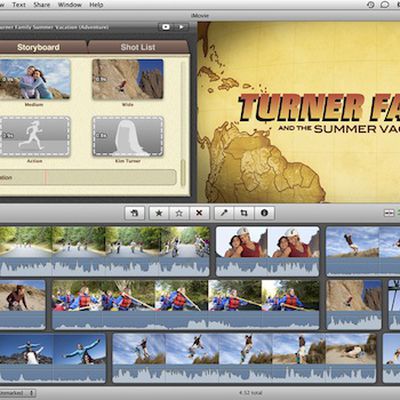Click the 'Action' label under the running placeholder

(x=35, y=161)
